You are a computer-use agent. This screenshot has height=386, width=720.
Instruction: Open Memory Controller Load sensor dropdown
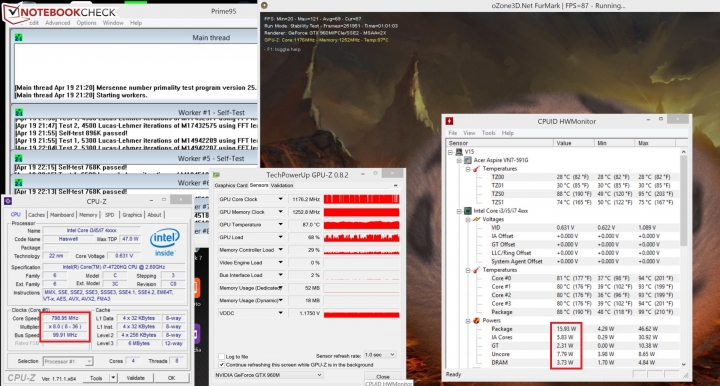click(x=280, y=250)
